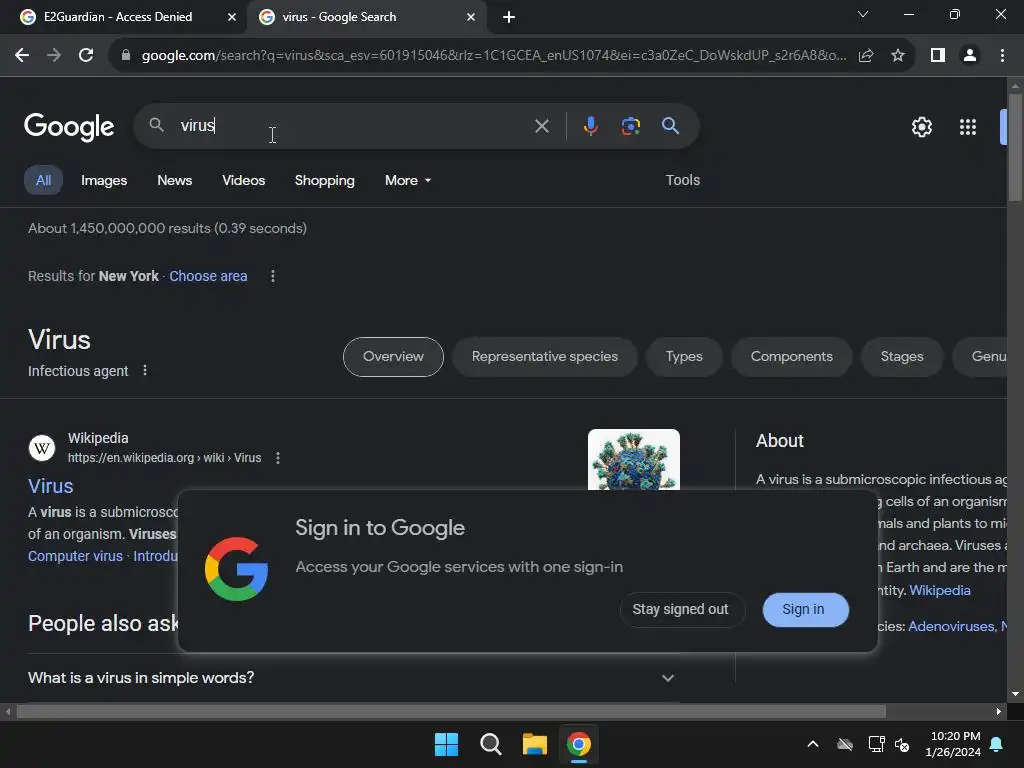
Task: Select the Stages chip
Action: (902, 357)
